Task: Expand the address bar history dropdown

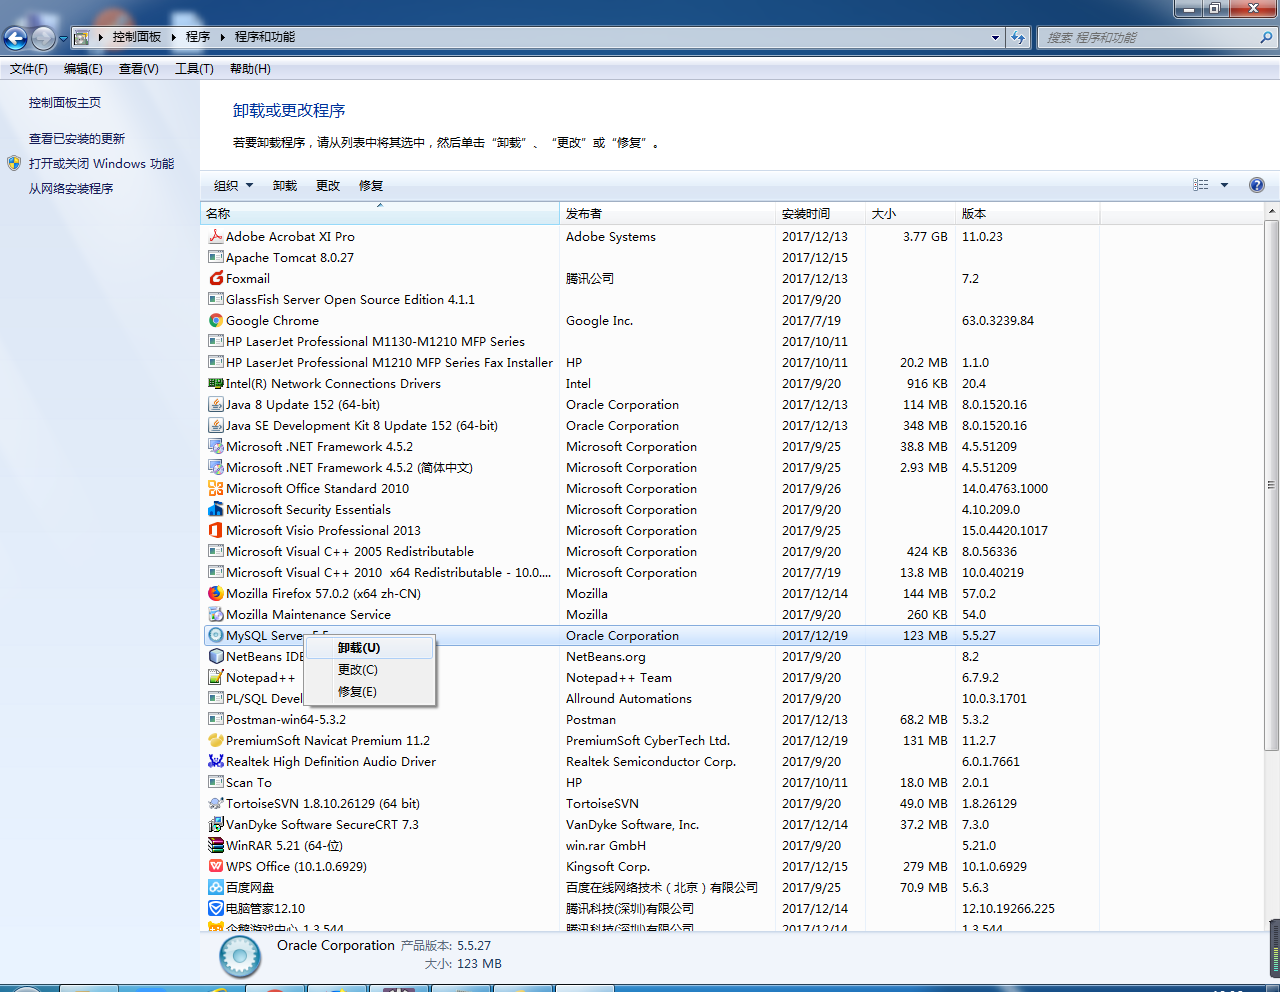Action: pos(995,37)
